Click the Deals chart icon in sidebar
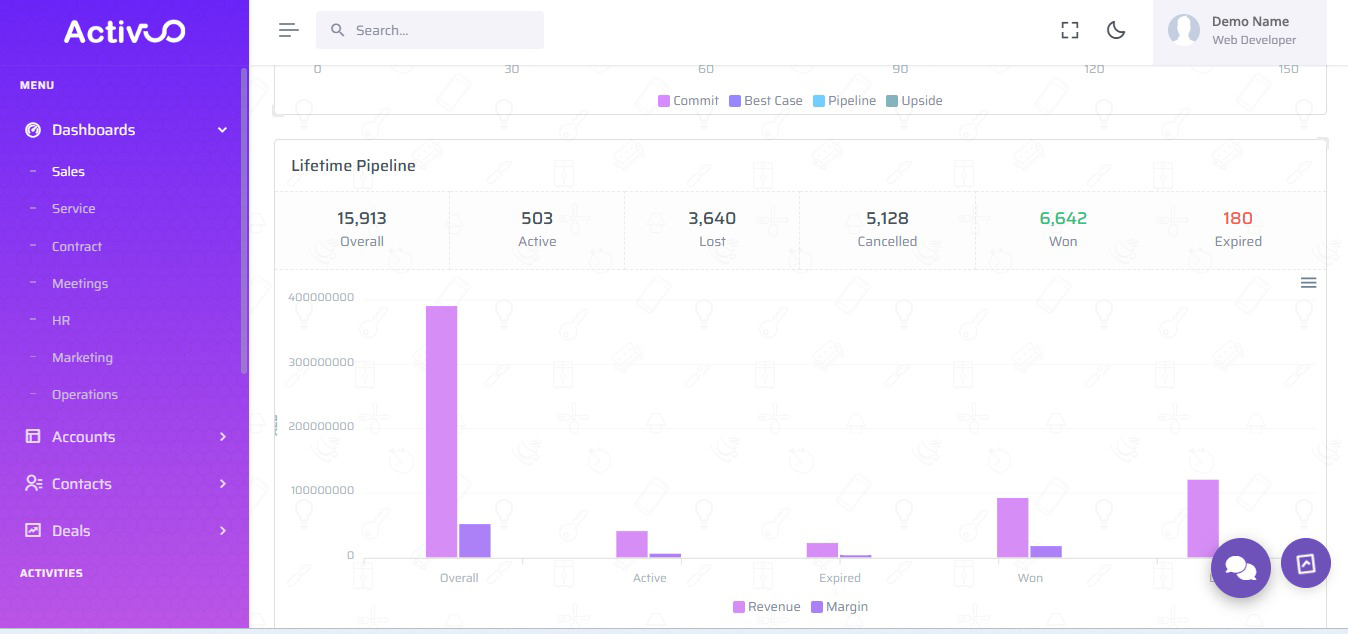Screen dimensions: 1348x634 point(33,531)
